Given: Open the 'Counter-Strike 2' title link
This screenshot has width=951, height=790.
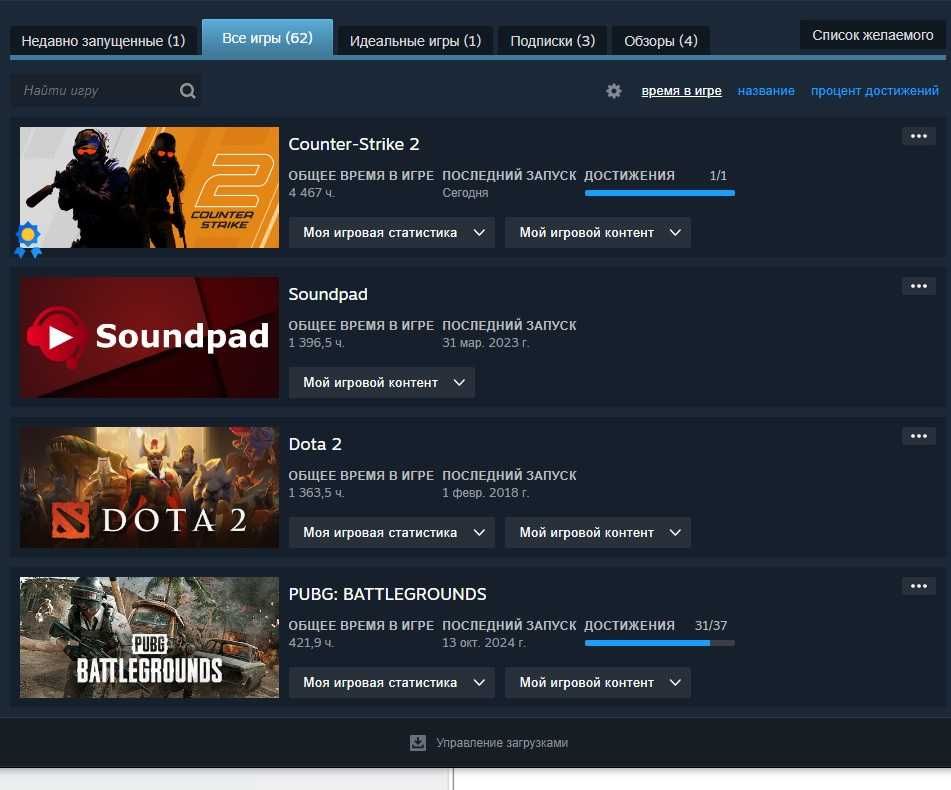Looking at the screenshot, I should (354, 144).
